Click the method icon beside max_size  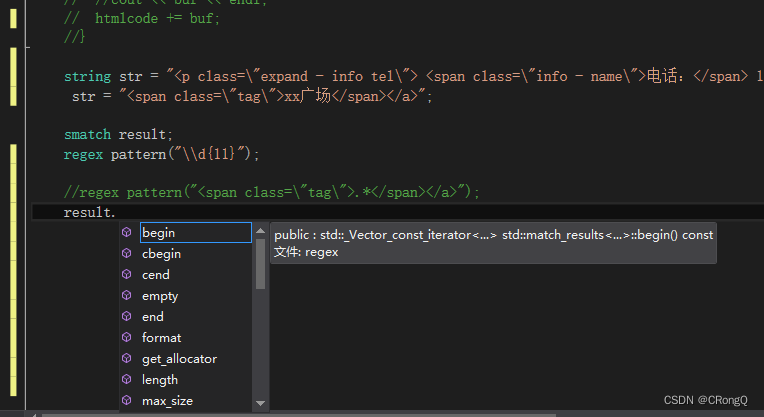point(127,400)
